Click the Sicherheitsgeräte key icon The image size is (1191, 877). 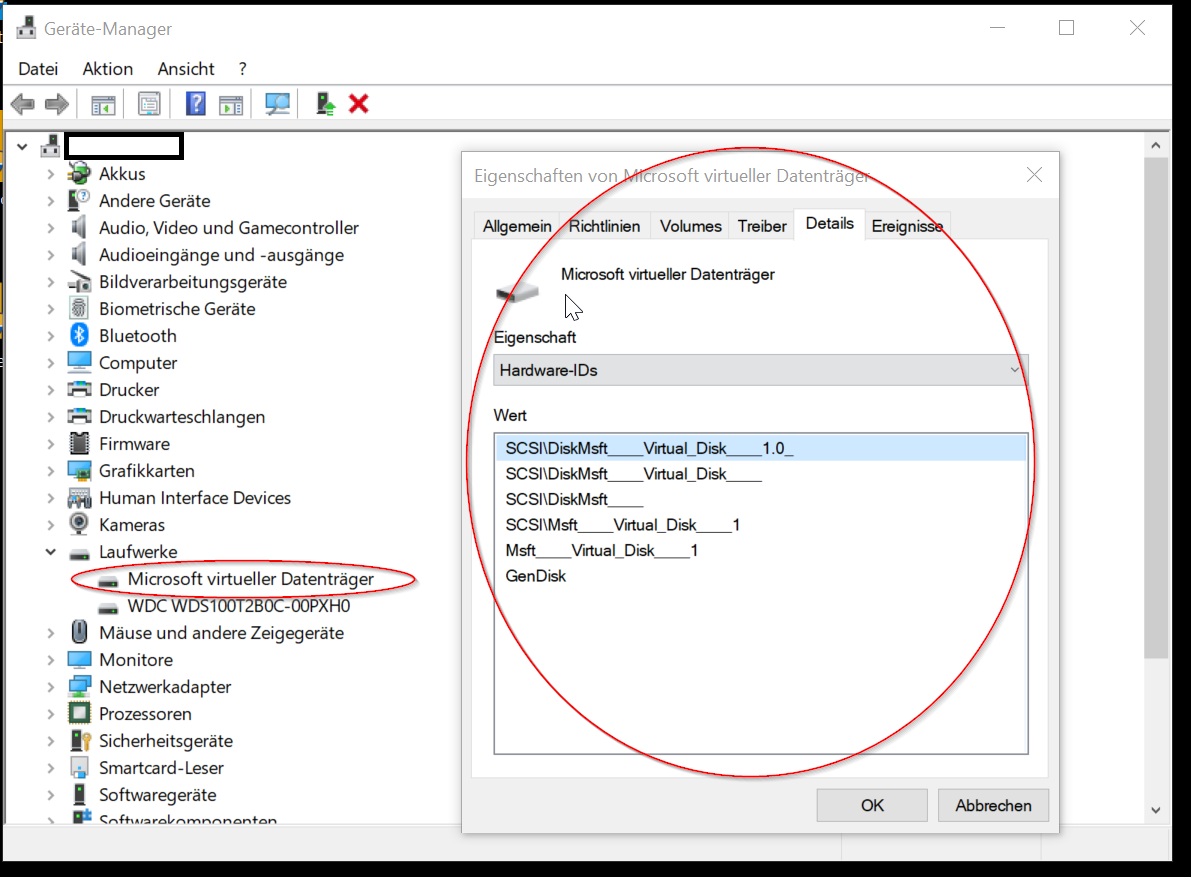coord(81,740)
